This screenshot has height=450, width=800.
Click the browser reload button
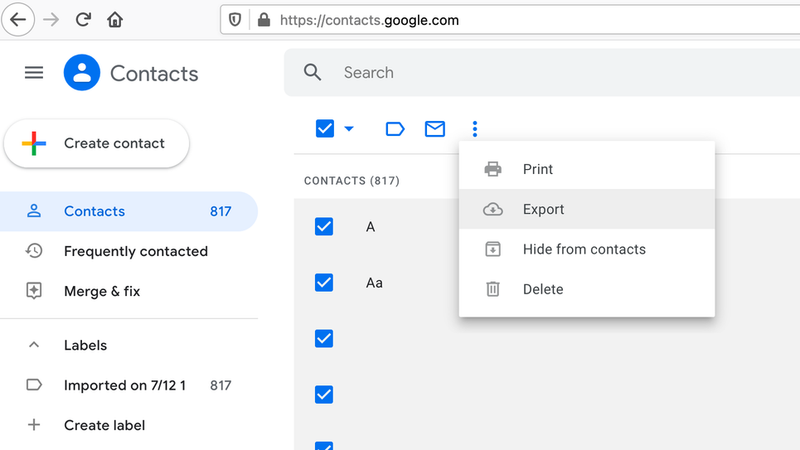(83, 19)
